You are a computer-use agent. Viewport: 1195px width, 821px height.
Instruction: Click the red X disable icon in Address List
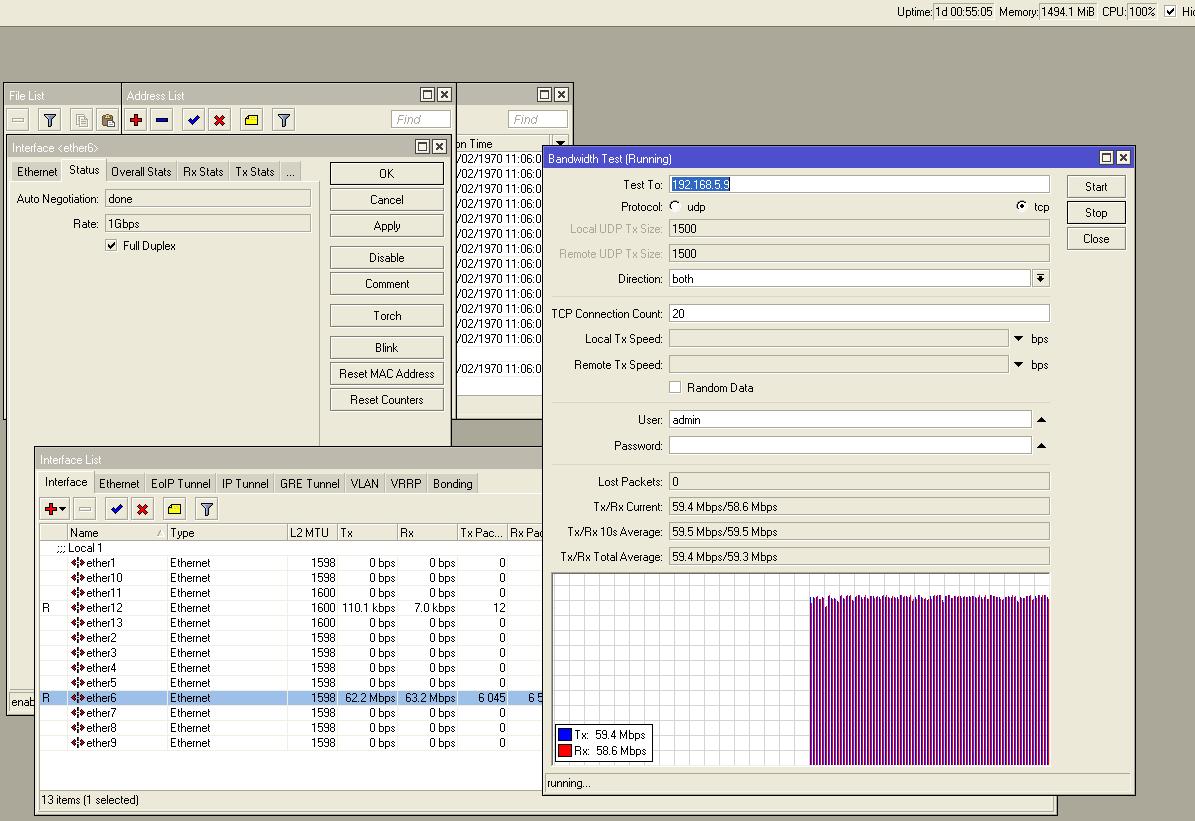[219, 120]
